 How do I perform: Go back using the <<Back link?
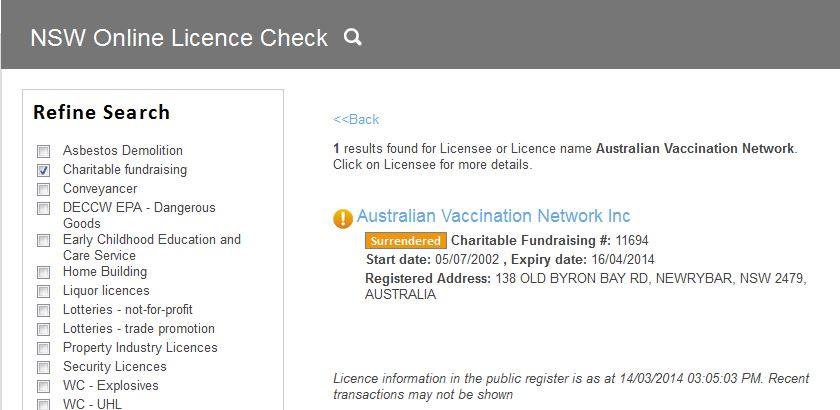[356, 119]
